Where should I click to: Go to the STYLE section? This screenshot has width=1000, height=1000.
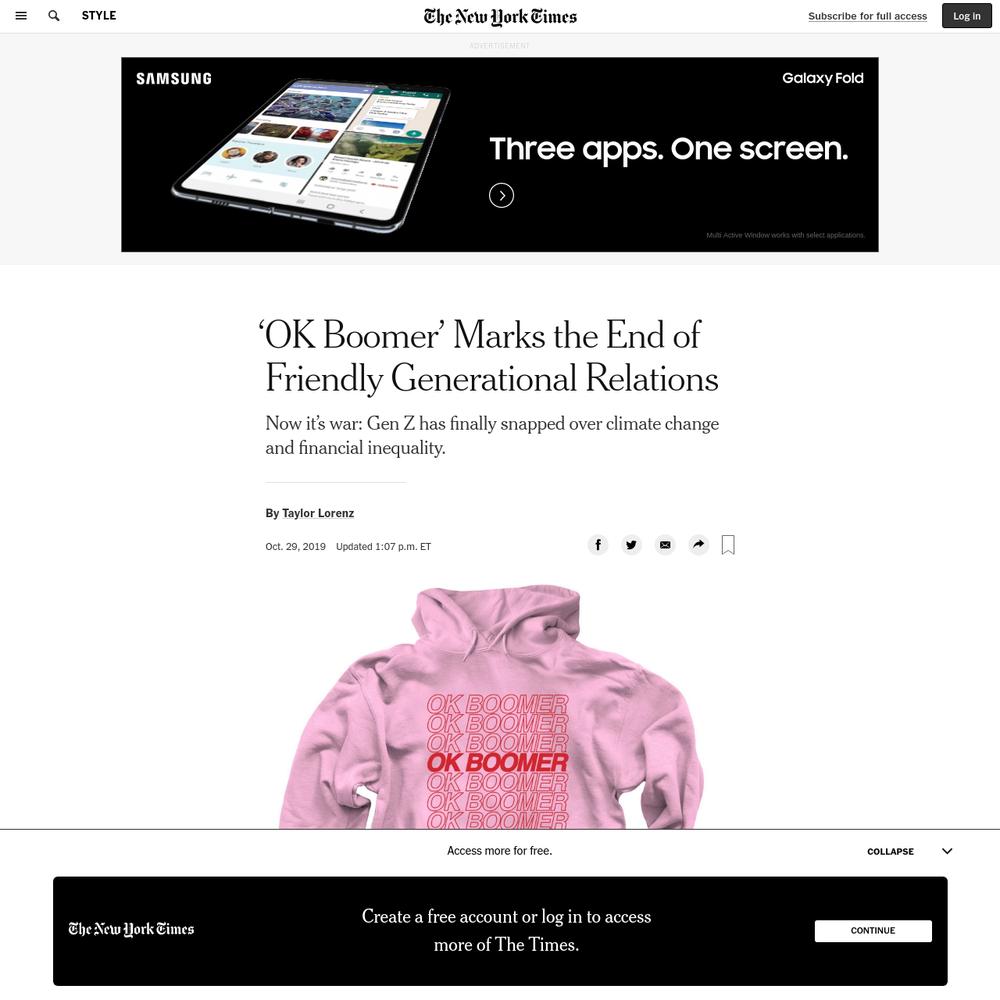click(99, 16)
